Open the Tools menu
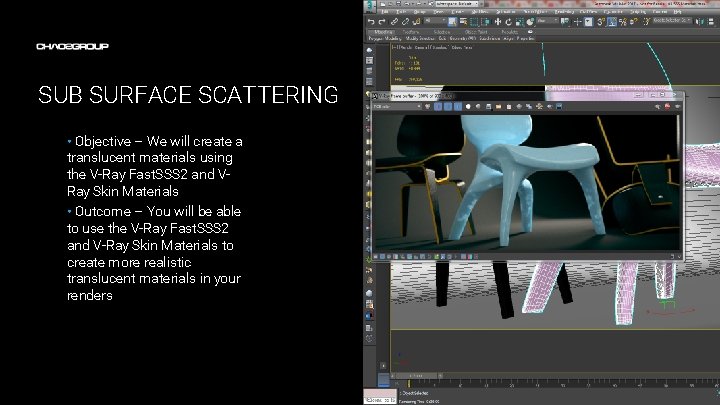Viewport: 720px width, 405px height. [401, 12]
